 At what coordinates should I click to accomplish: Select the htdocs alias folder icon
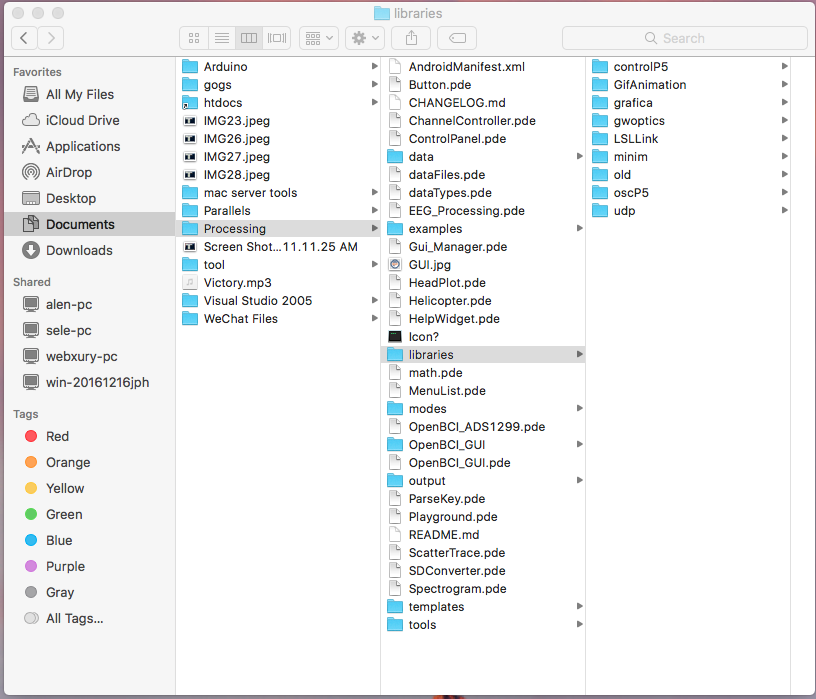(x=190, y=103)
